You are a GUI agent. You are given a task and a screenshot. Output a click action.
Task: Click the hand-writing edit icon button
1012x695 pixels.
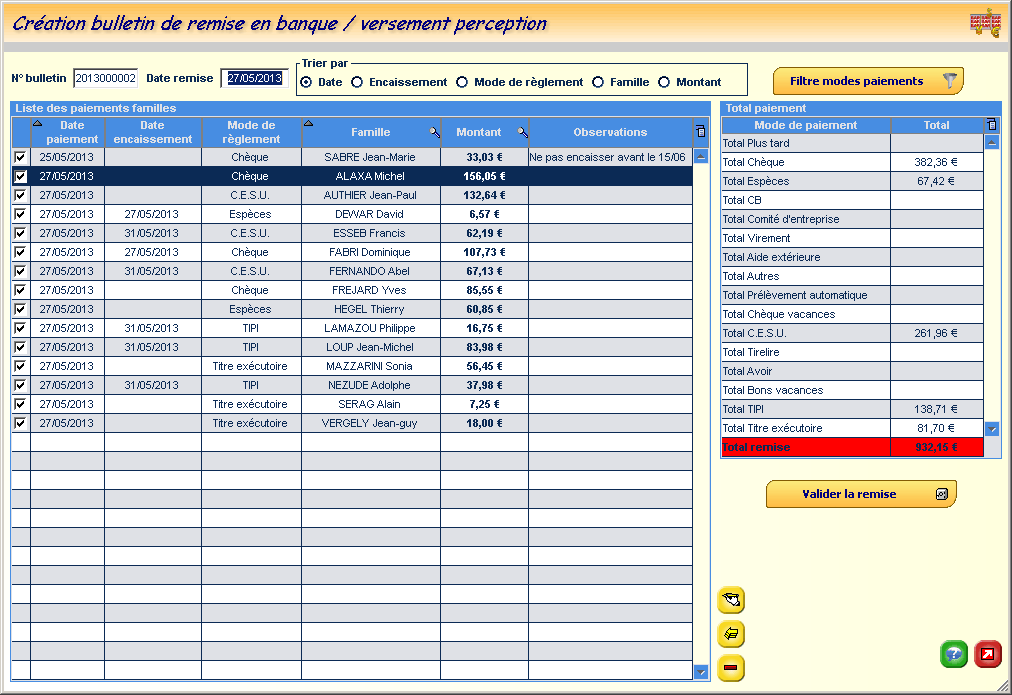click(x=731, y=600)
